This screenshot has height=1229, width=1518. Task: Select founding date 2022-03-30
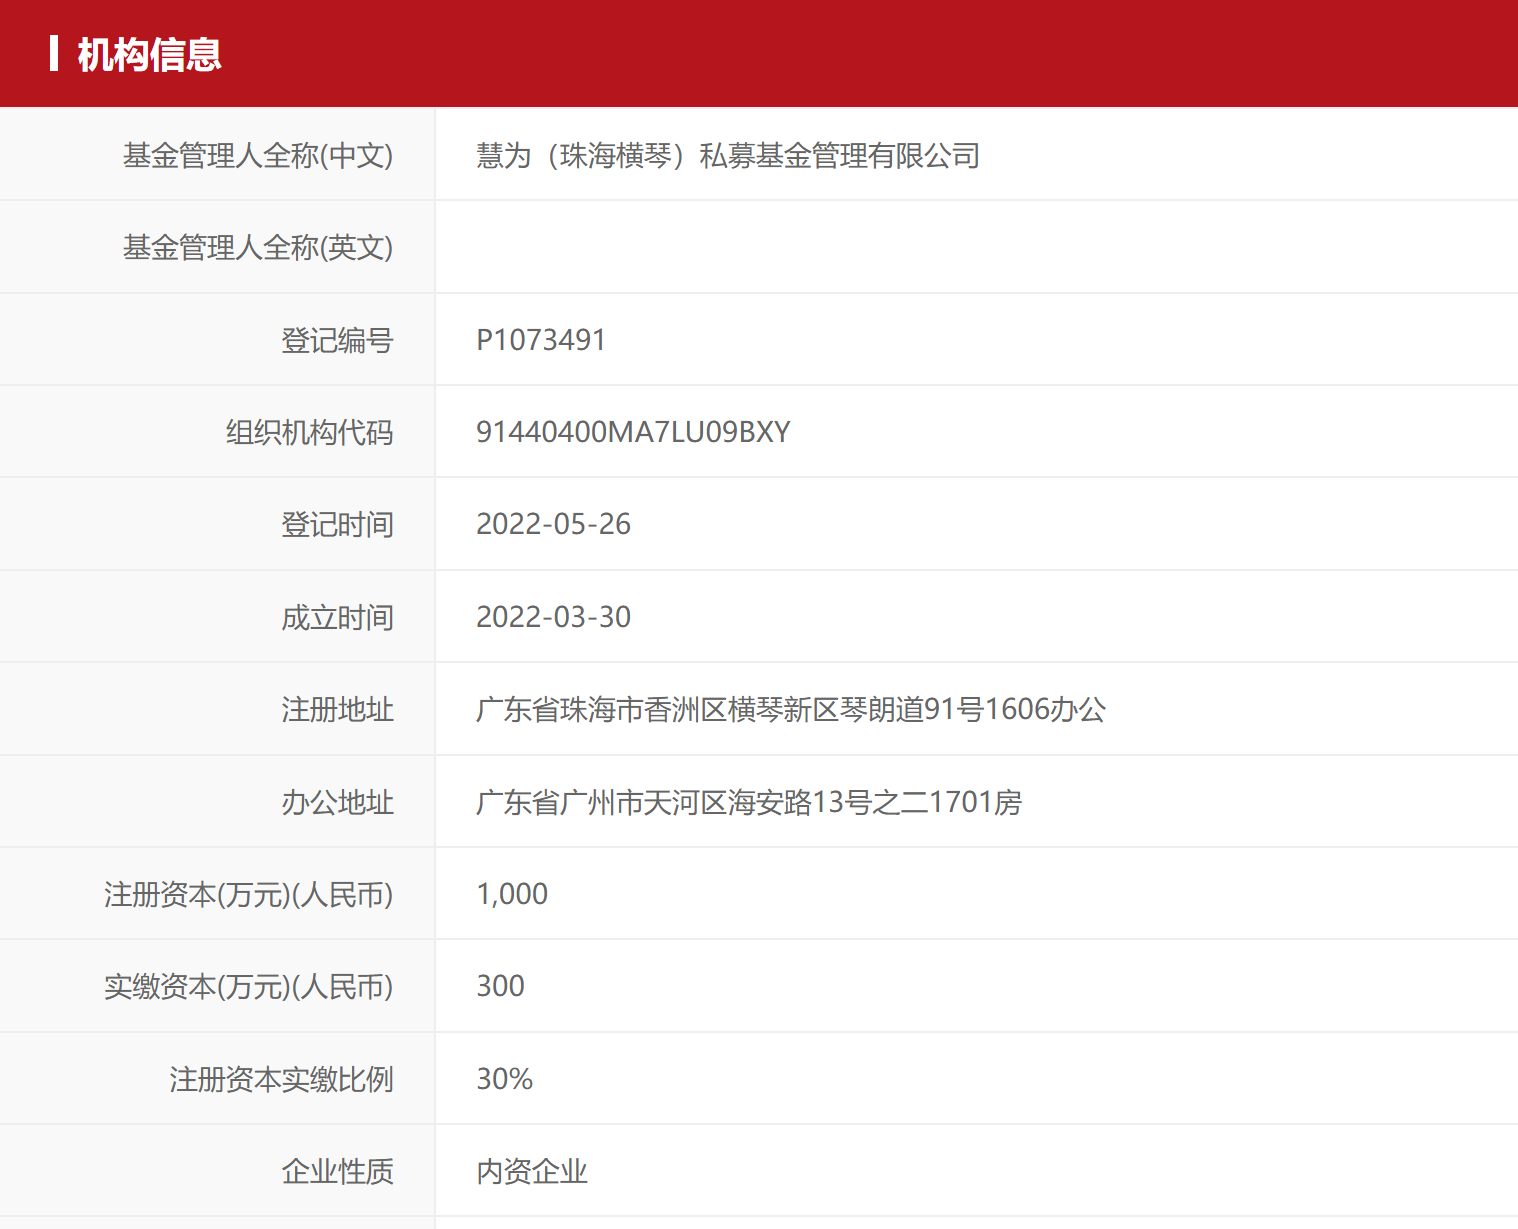pos(553,617)
